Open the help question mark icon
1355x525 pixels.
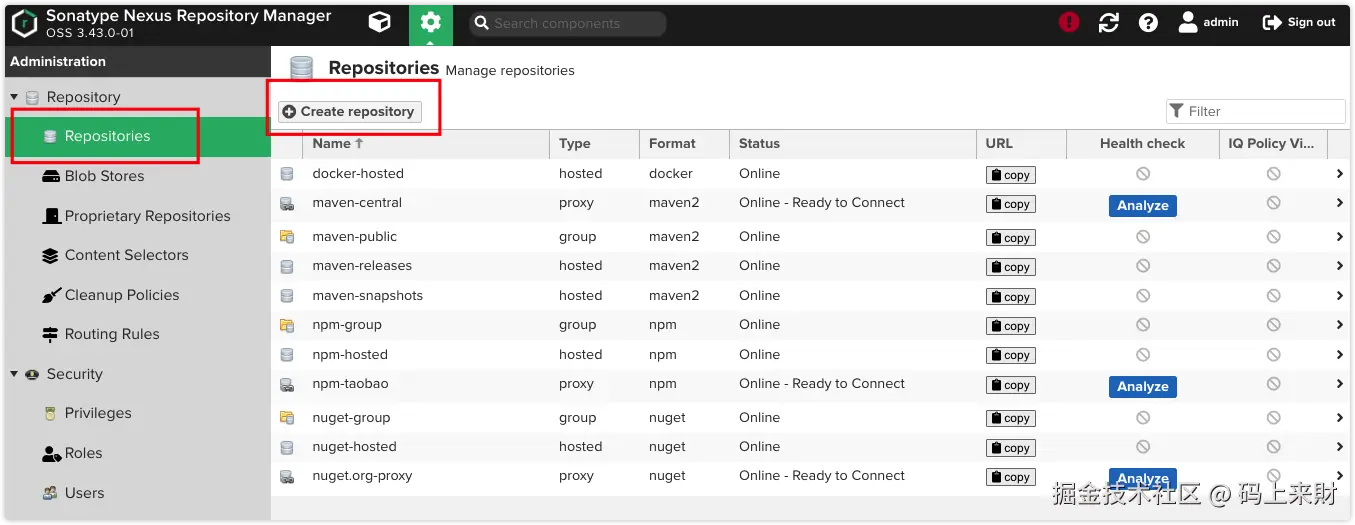coord(1148,22)
